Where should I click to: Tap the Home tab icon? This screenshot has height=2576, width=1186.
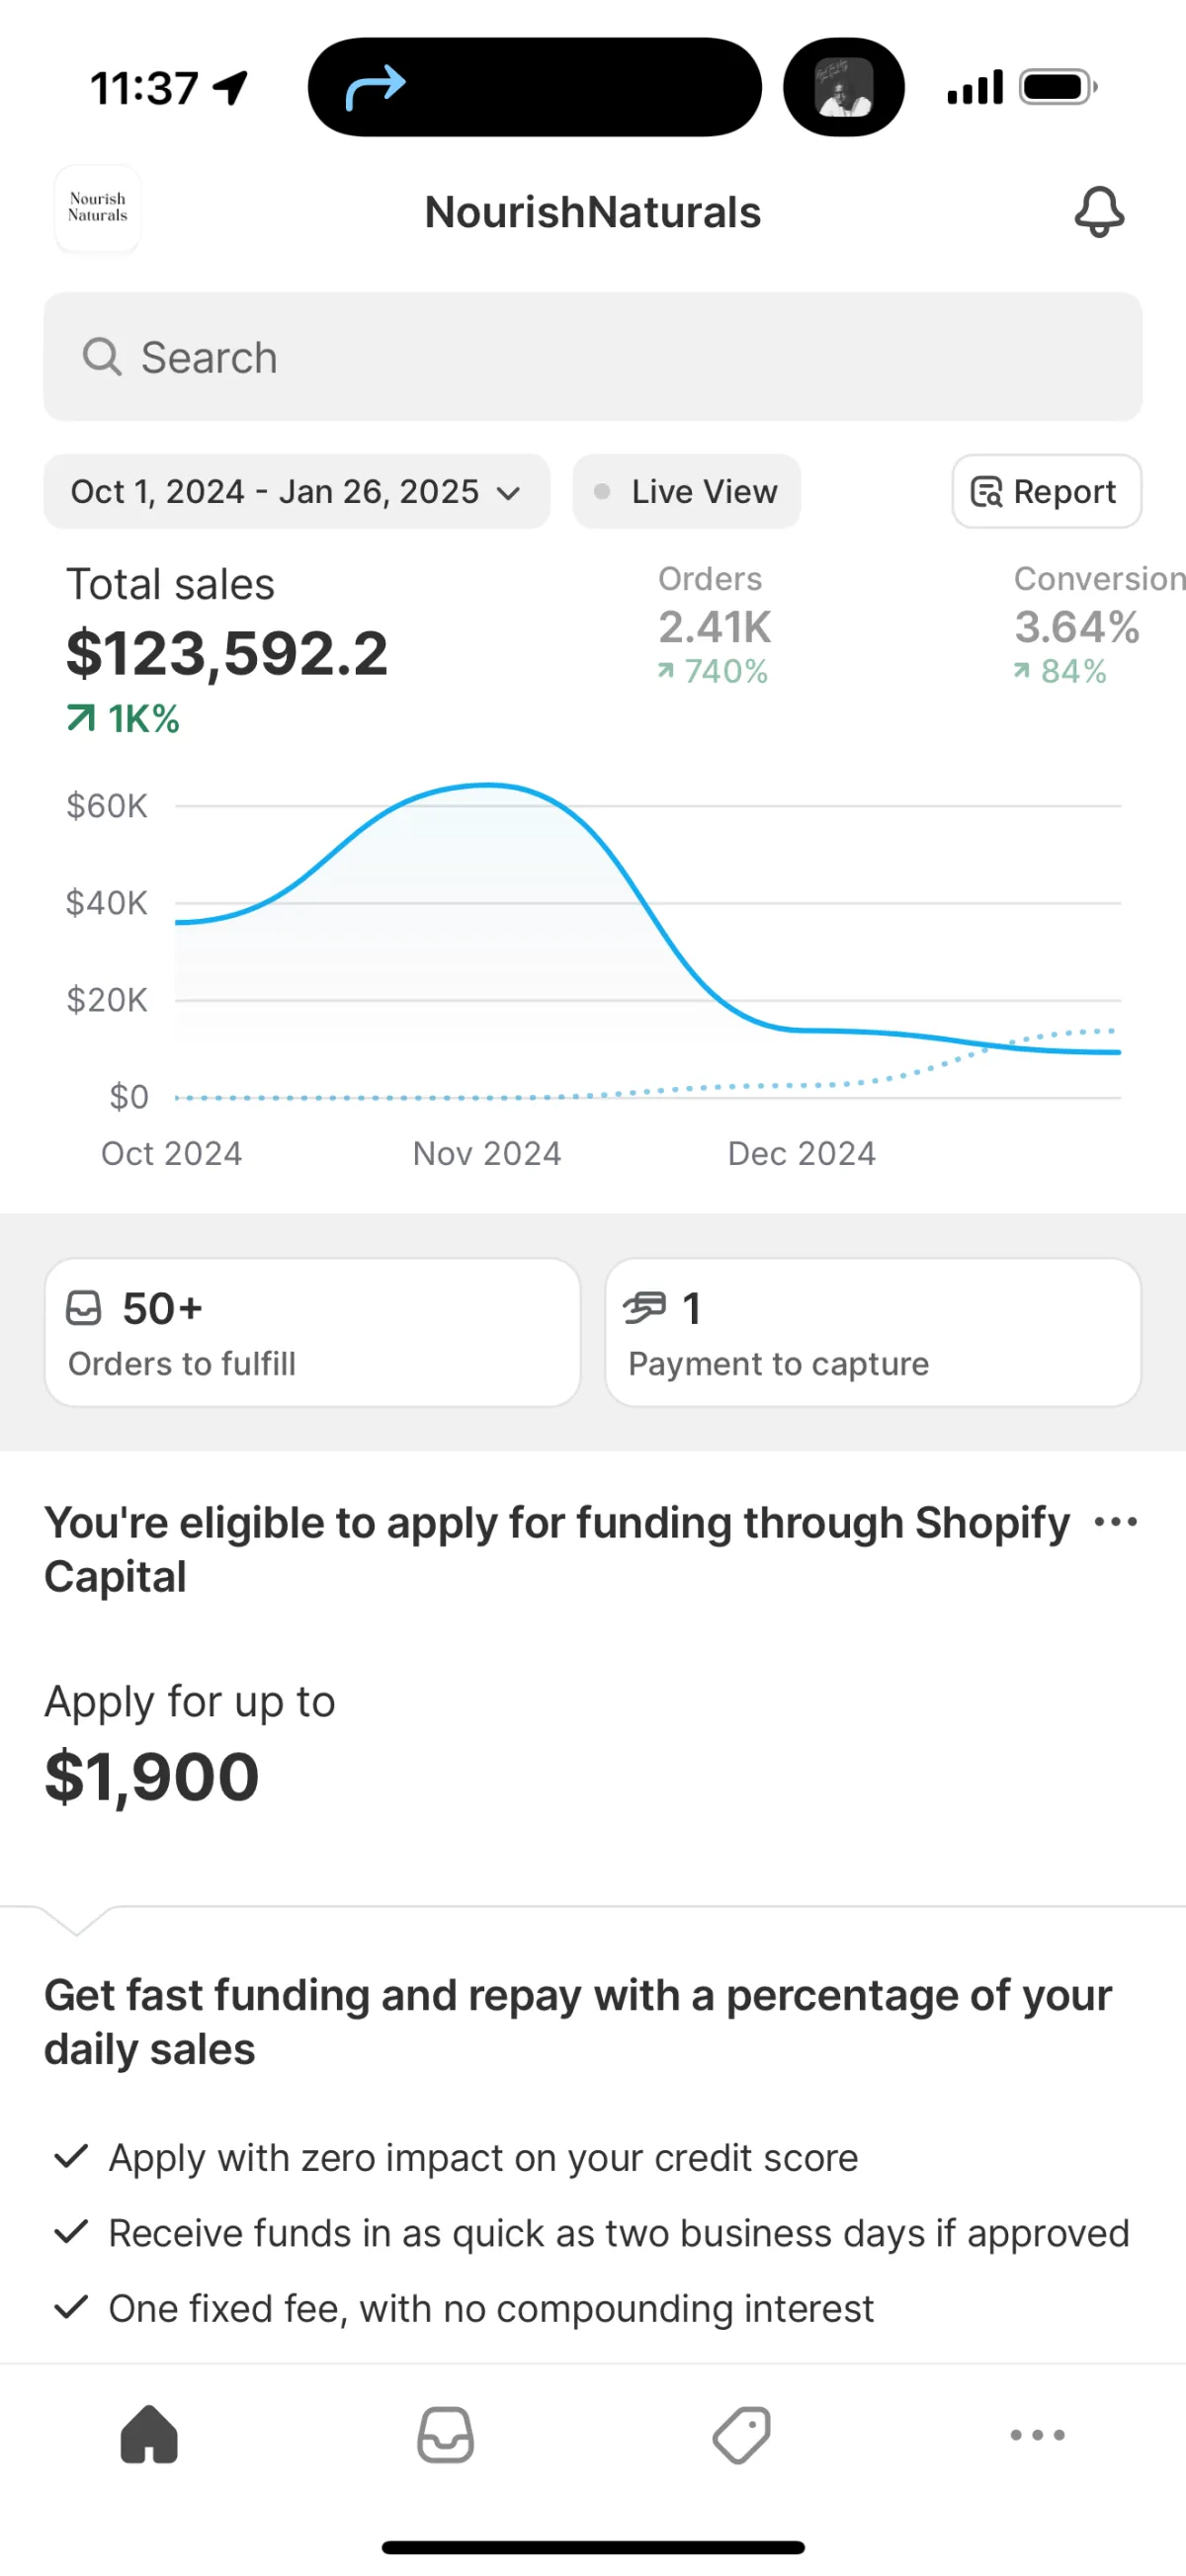click(x=149, y=2434)
